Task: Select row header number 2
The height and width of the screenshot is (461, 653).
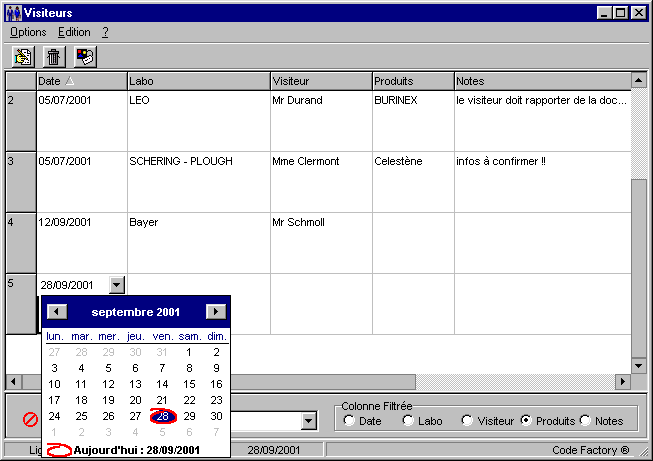Action: pyautogui.click(x=21, y=121)
